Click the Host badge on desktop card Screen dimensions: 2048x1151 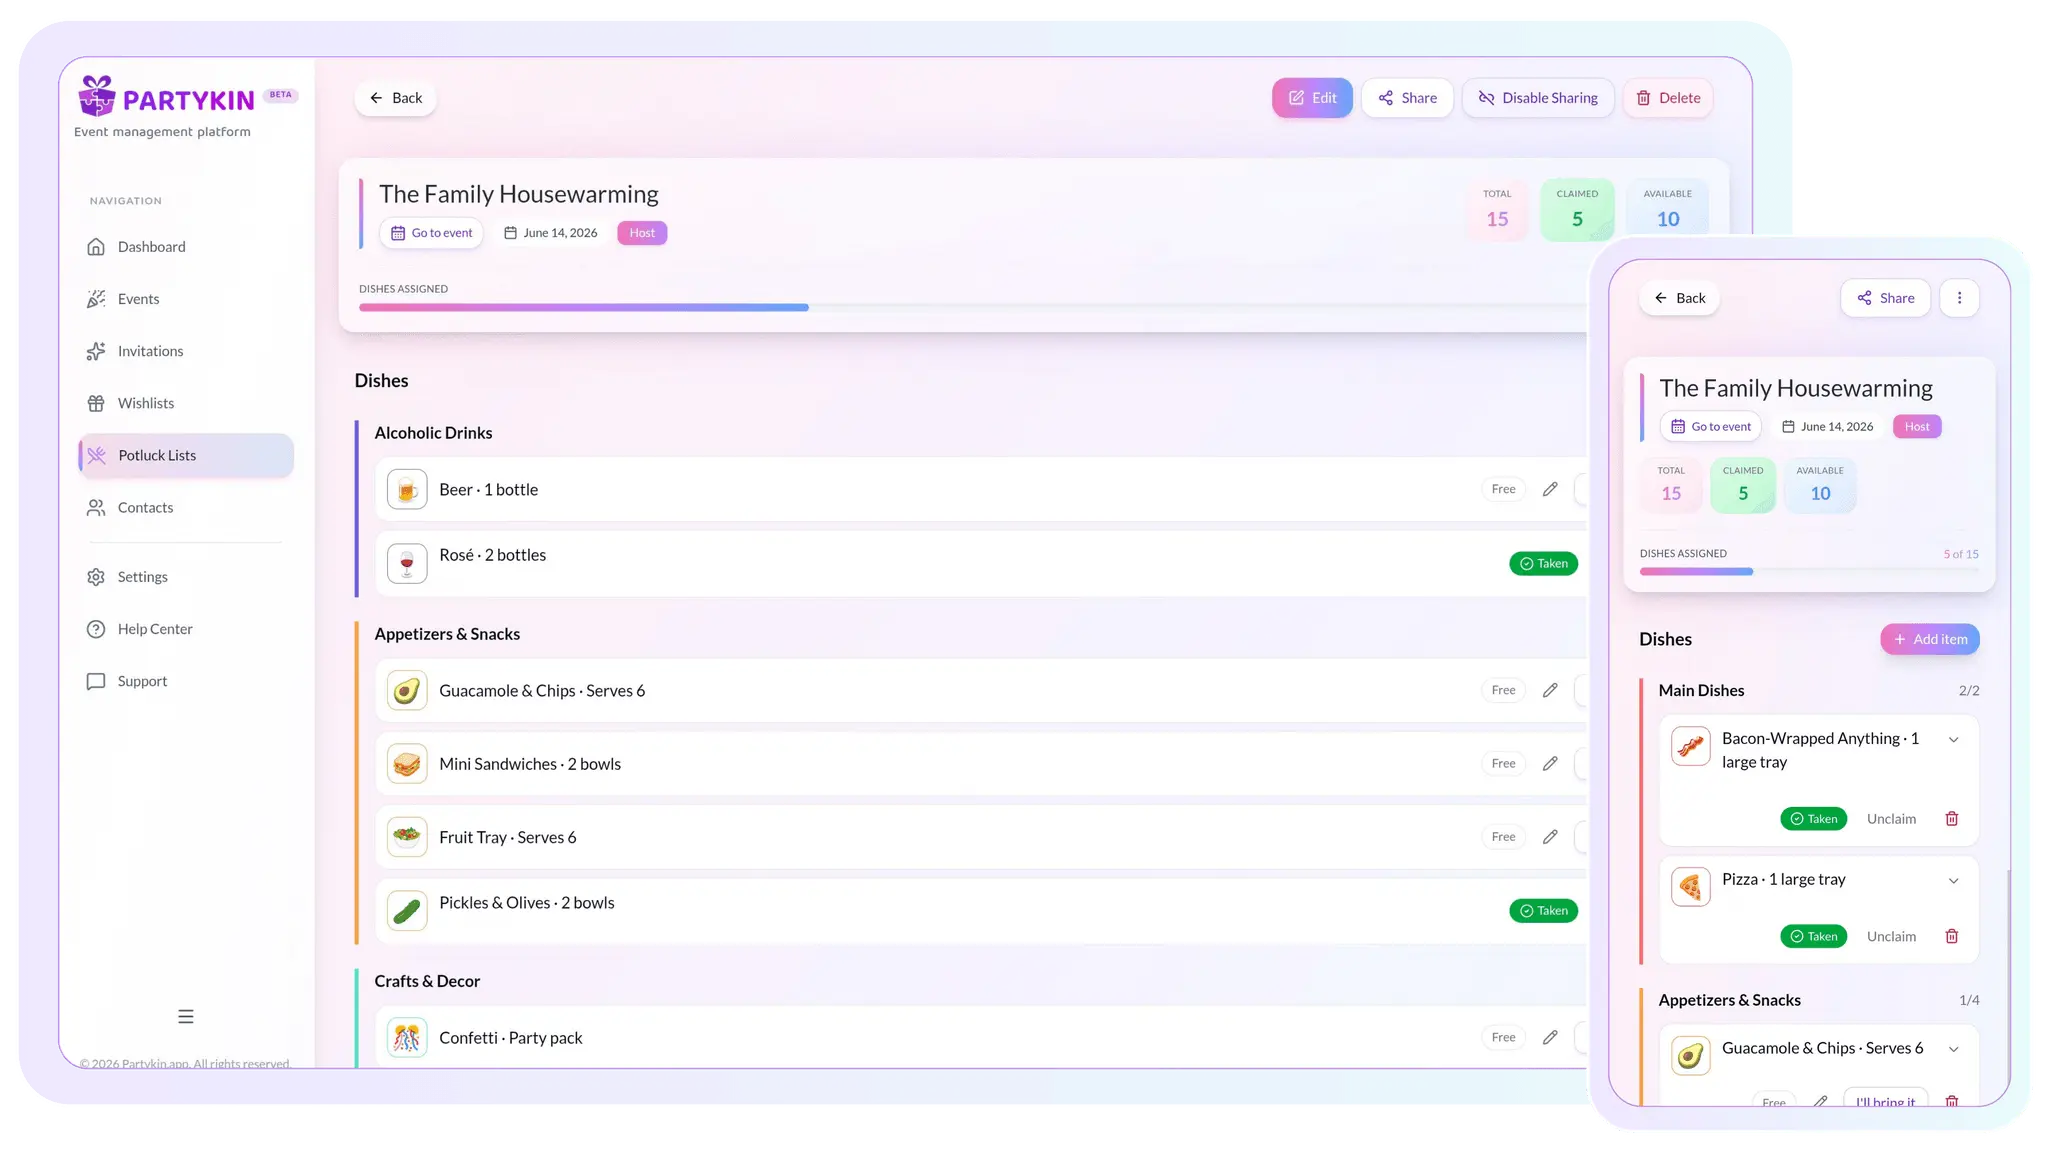(x=642, y=233)
